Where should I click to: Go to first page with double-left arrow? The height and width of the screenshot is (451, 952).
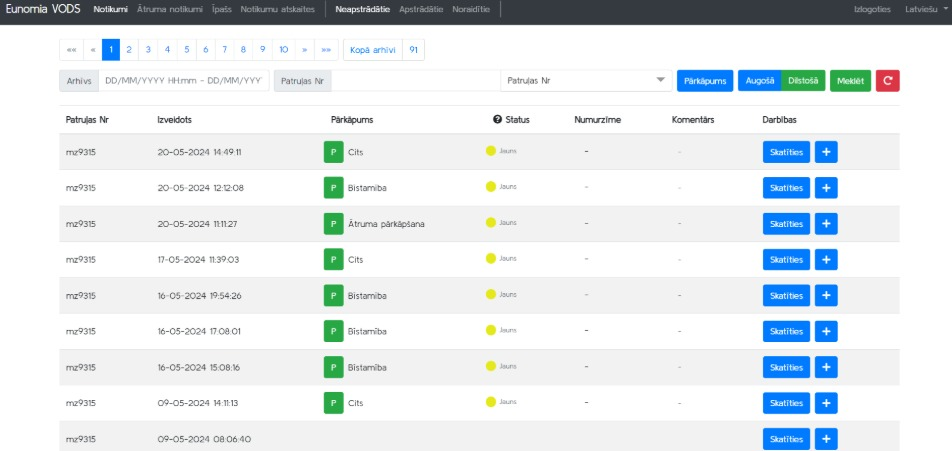72,50
